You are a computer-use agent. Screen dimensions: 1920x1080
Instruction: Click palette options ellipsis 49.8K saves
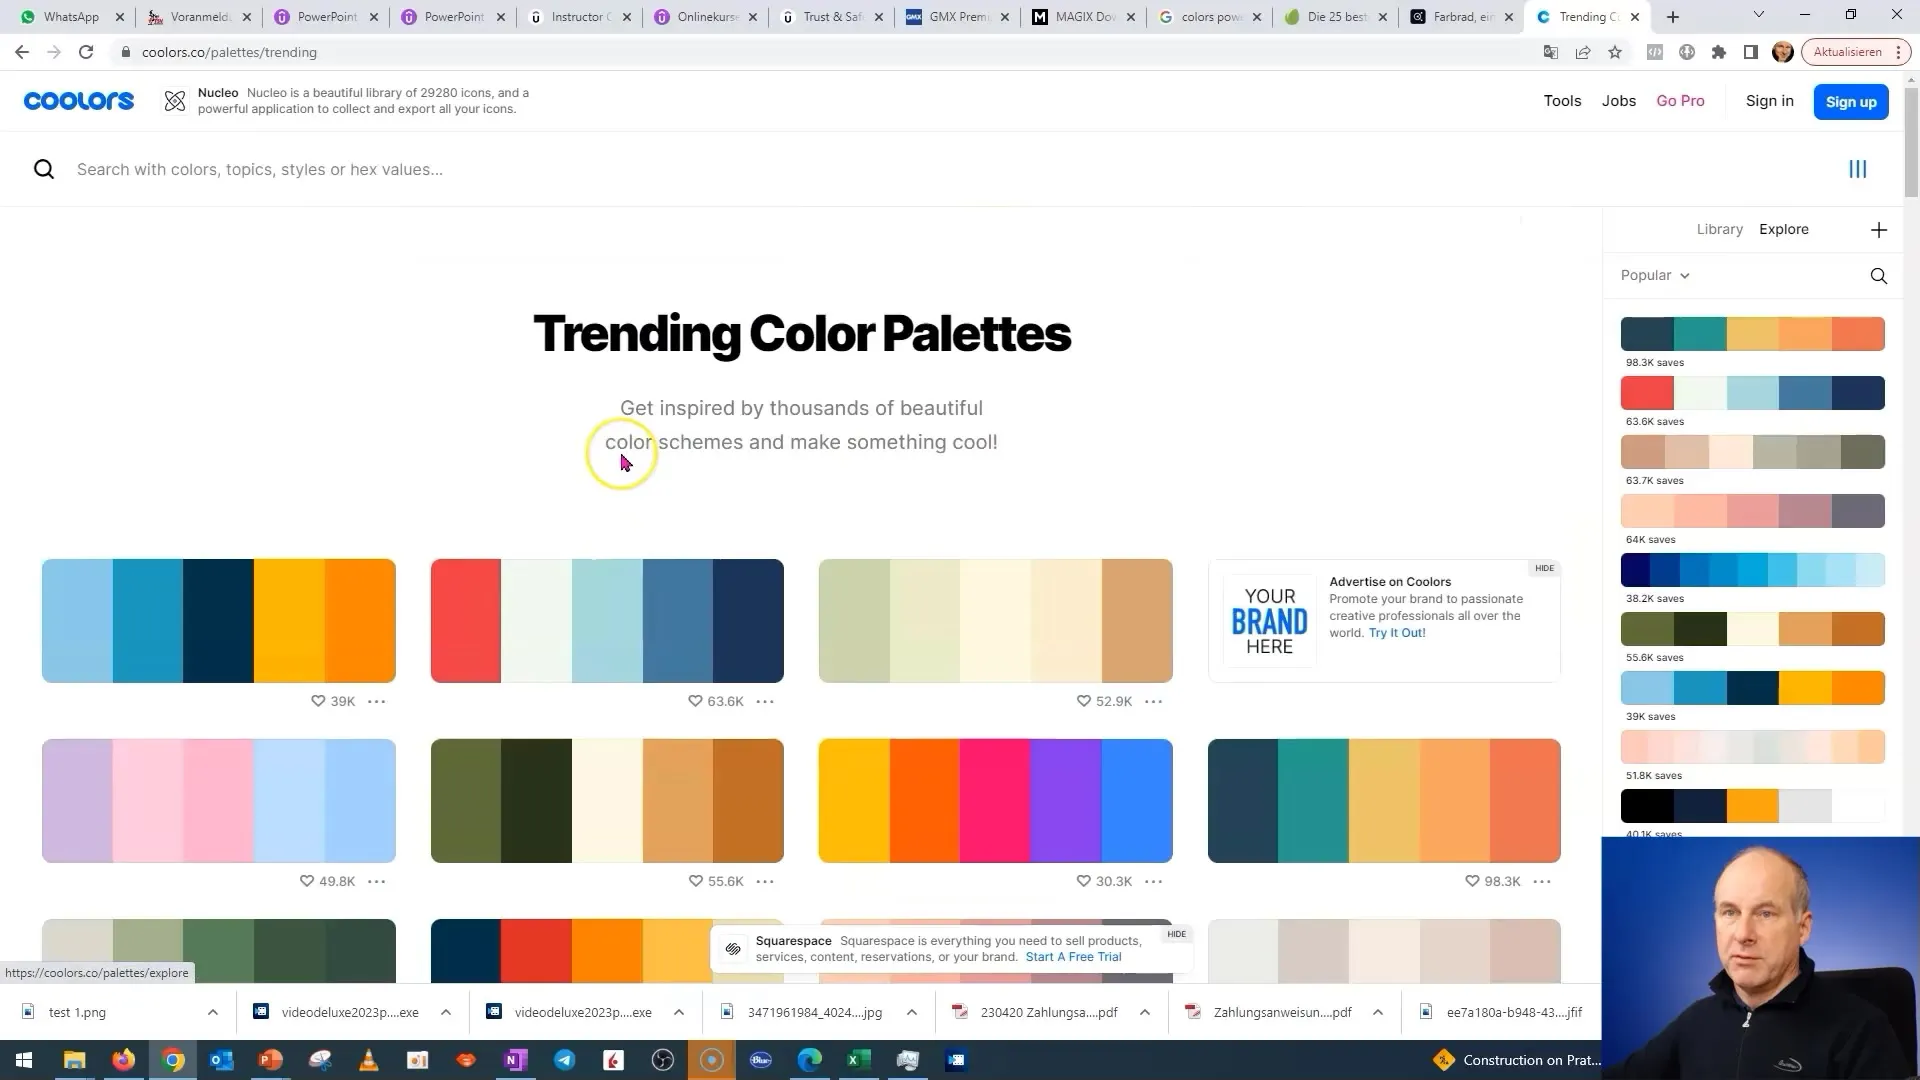coord(377,881)
